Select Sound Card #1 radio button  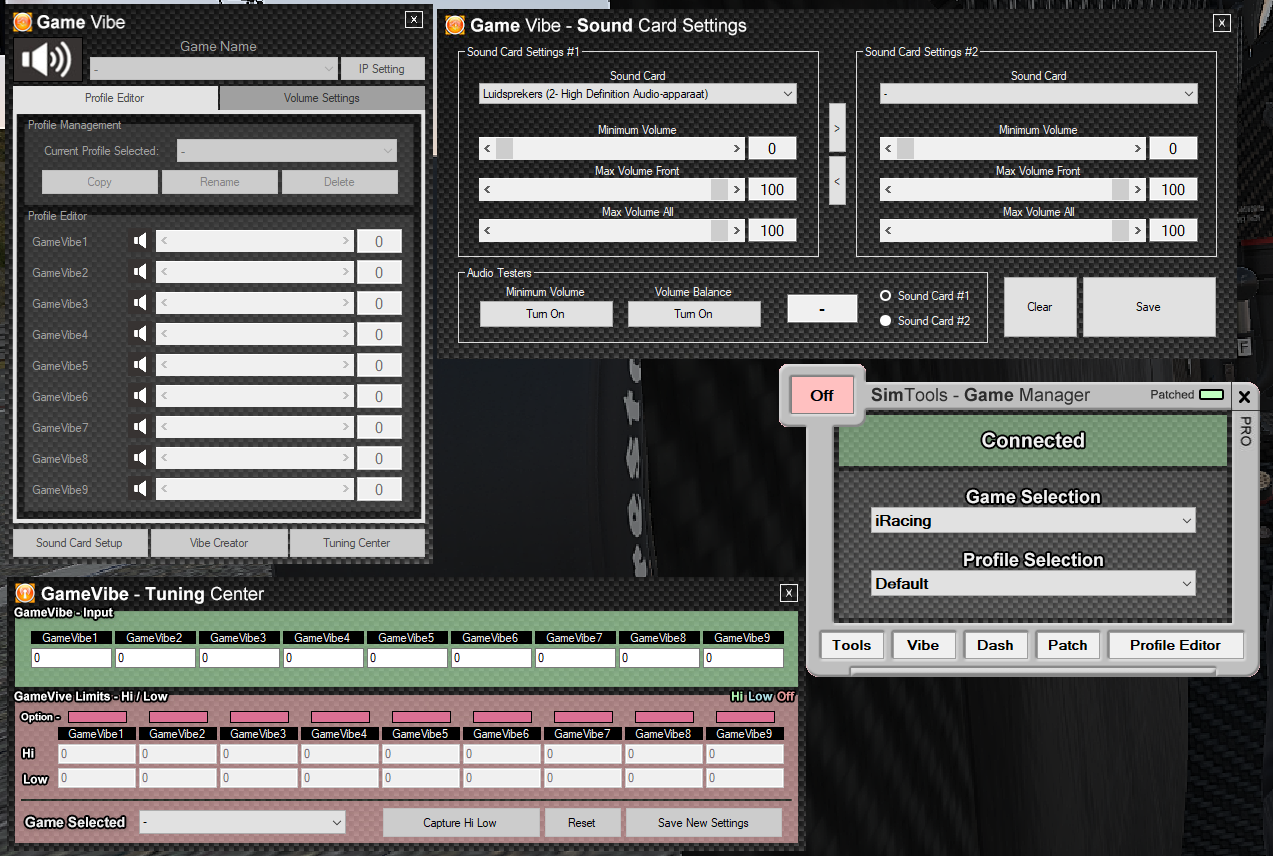click(885, 296)
